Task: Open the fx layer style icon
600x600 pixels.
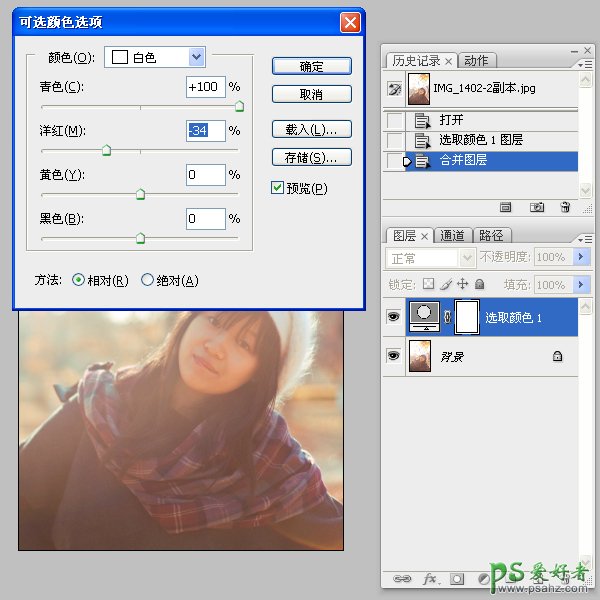Action: (x=430, y=578)
